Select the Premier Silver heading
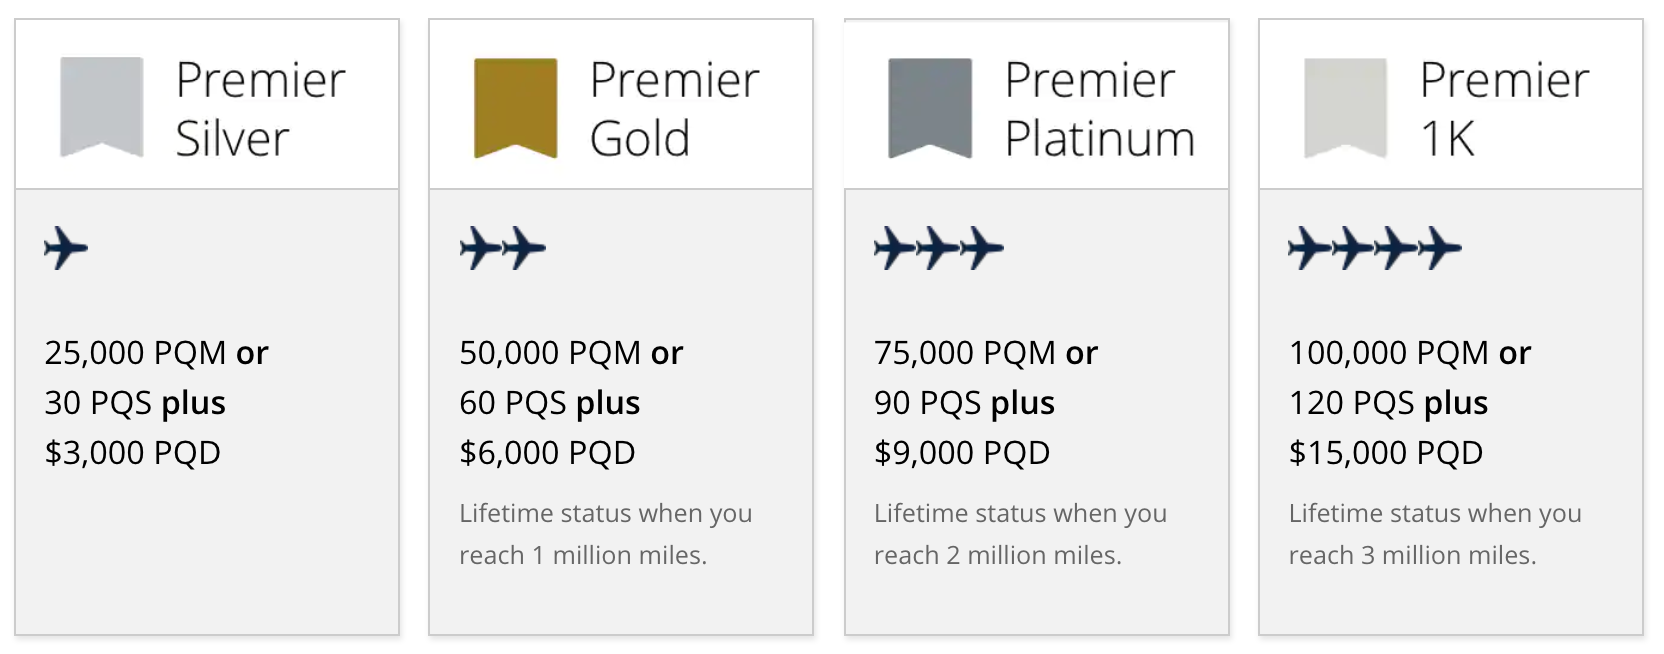The width and height of the screenshot is (1664, 654). 260,108
